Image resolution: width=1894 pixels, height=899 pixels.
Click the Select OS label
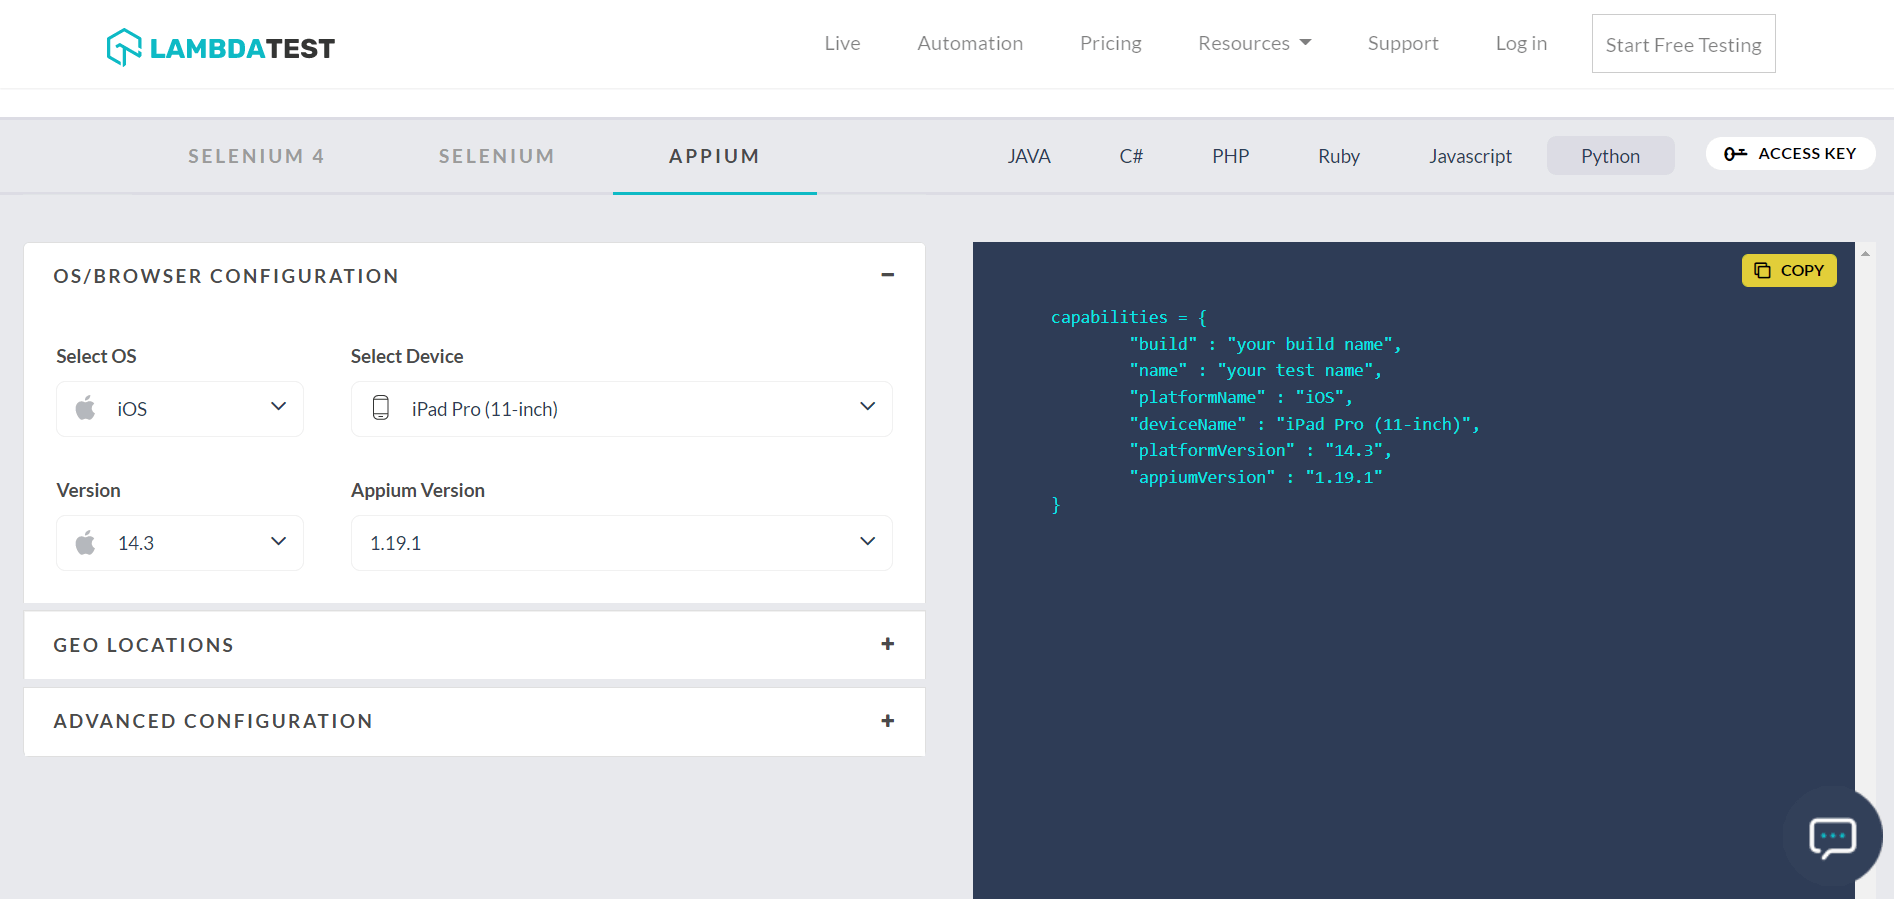[x=96, y=356]
